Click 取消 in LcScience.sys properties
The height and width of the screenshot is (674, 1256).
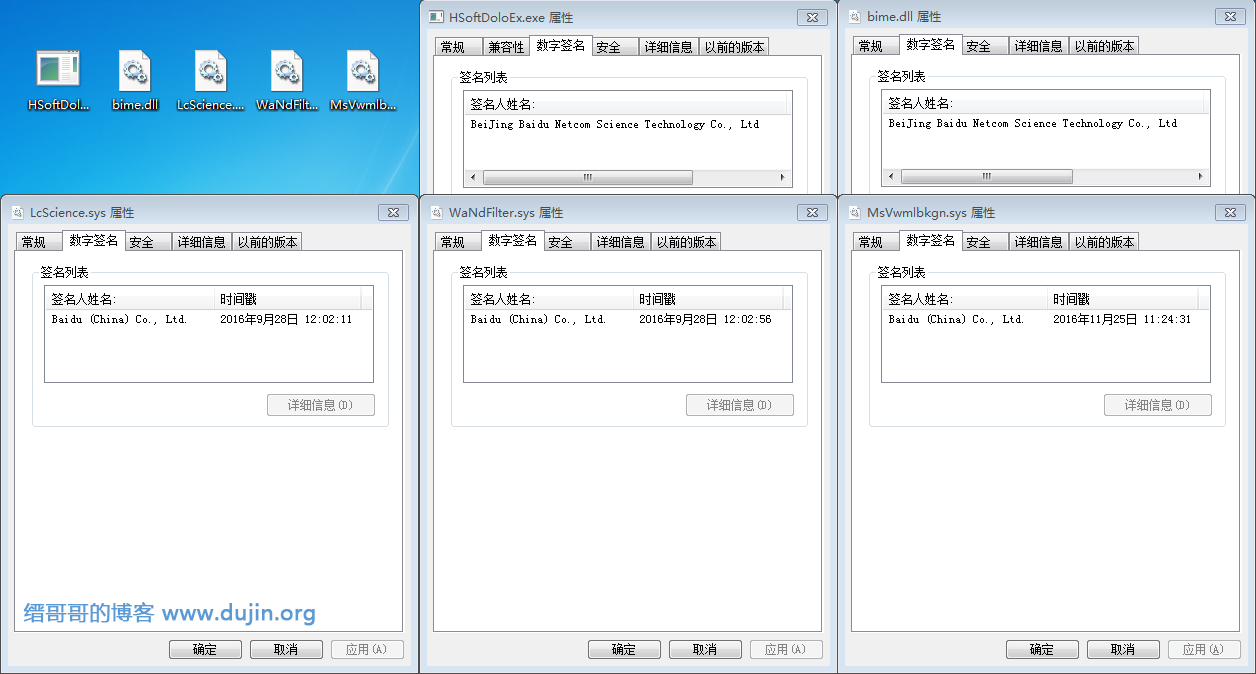tap(286, 649)
